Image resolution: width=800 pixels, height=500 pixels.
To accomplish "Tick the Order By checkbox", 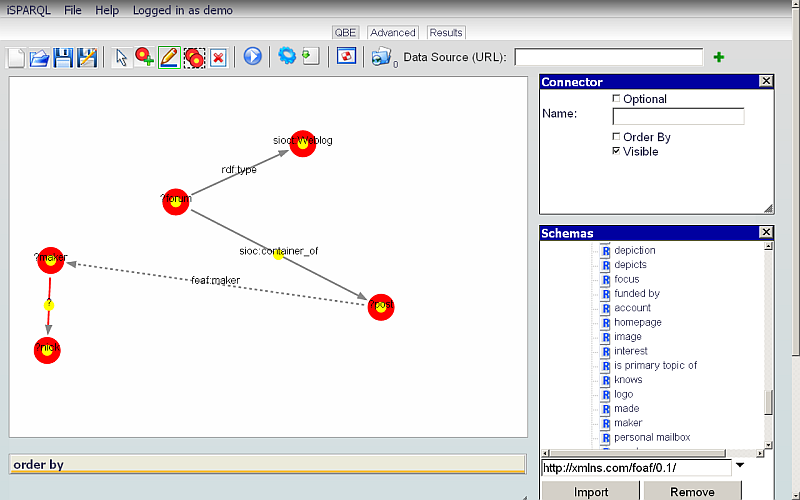I will click(x=616, y=136).
